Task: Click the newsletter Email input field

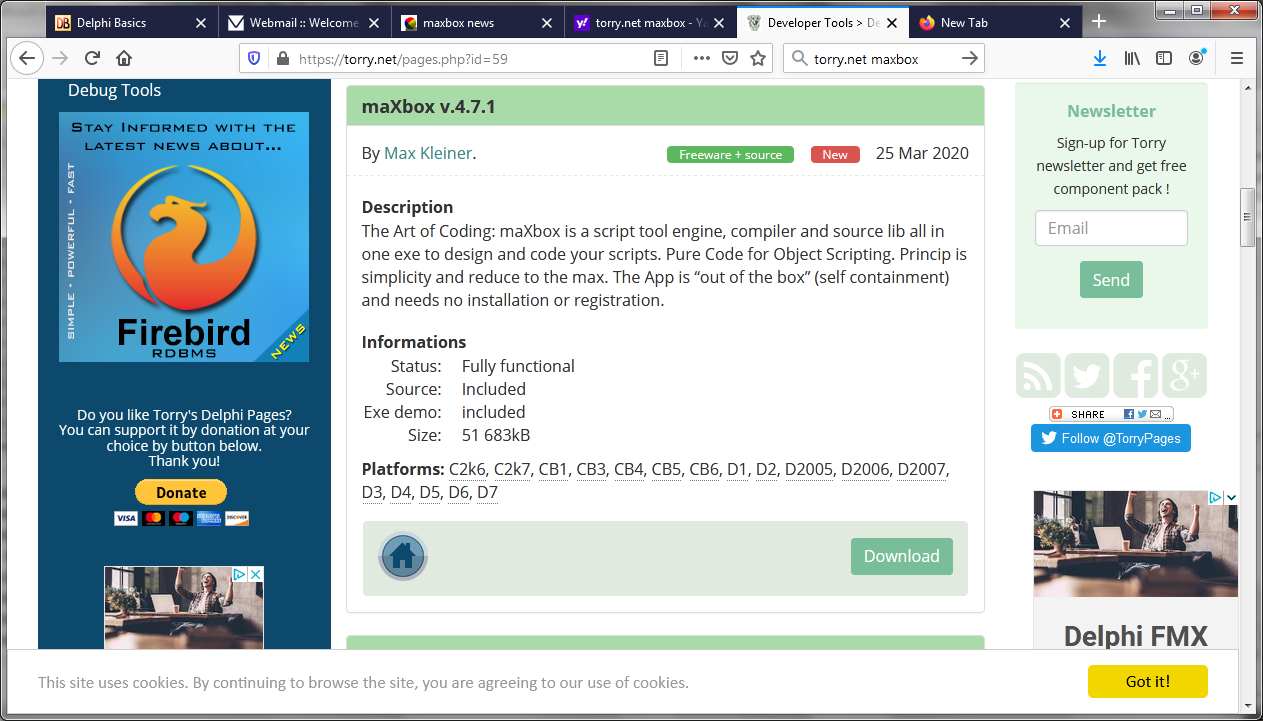Action: [1111, 228]
